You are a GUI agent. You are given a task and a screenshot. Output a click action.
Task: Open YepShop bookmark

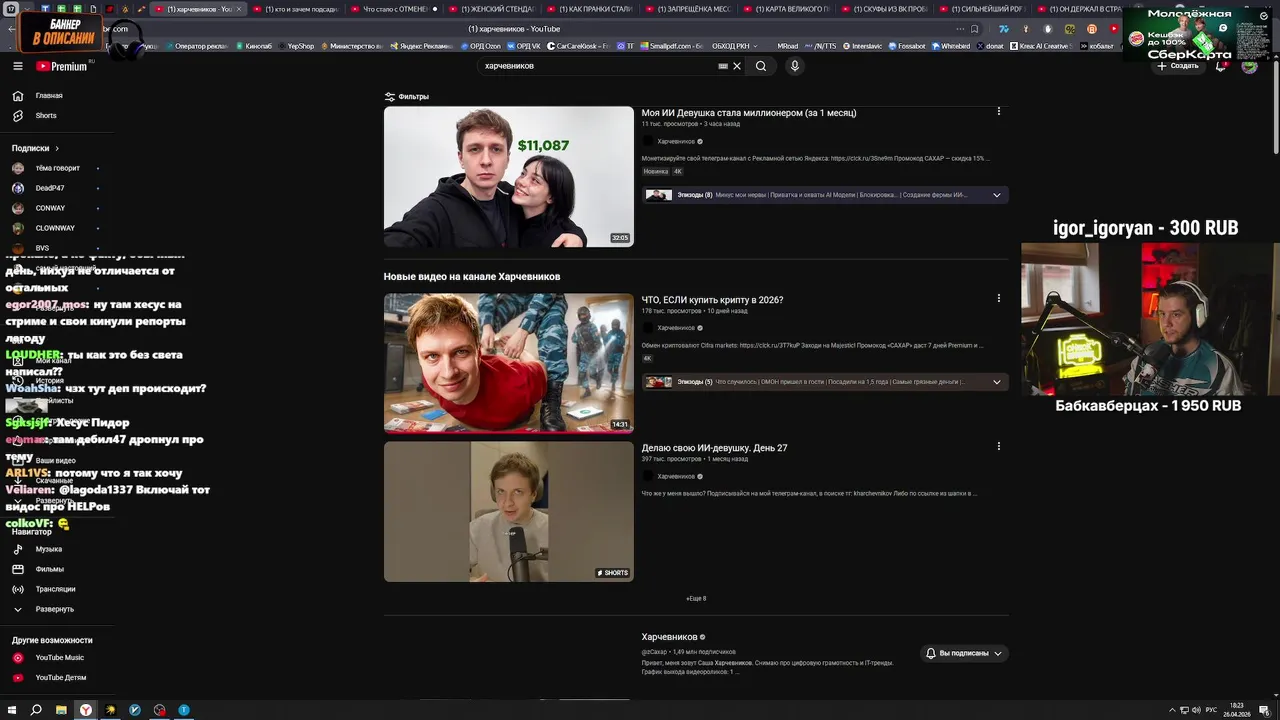tap(297, 46)
